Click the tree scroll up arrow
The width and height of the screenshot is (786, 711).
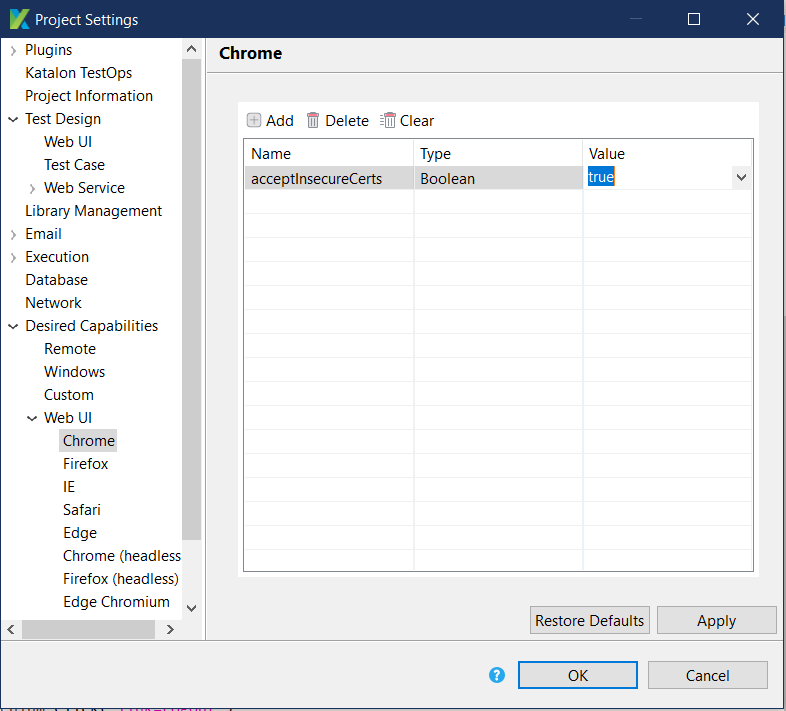pos(191,49)
